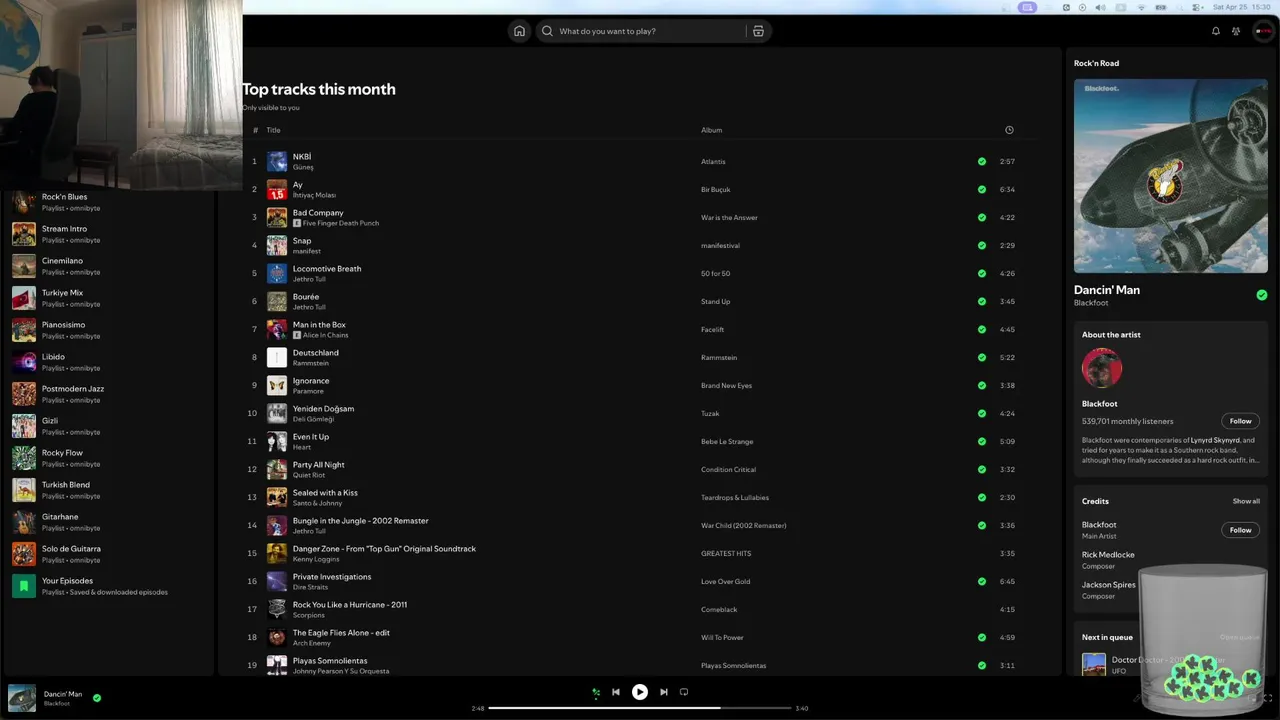This screenshot has width=1280, height=720.
Task: Open the War is the Answer album
Action: click(x=729, y=217)
